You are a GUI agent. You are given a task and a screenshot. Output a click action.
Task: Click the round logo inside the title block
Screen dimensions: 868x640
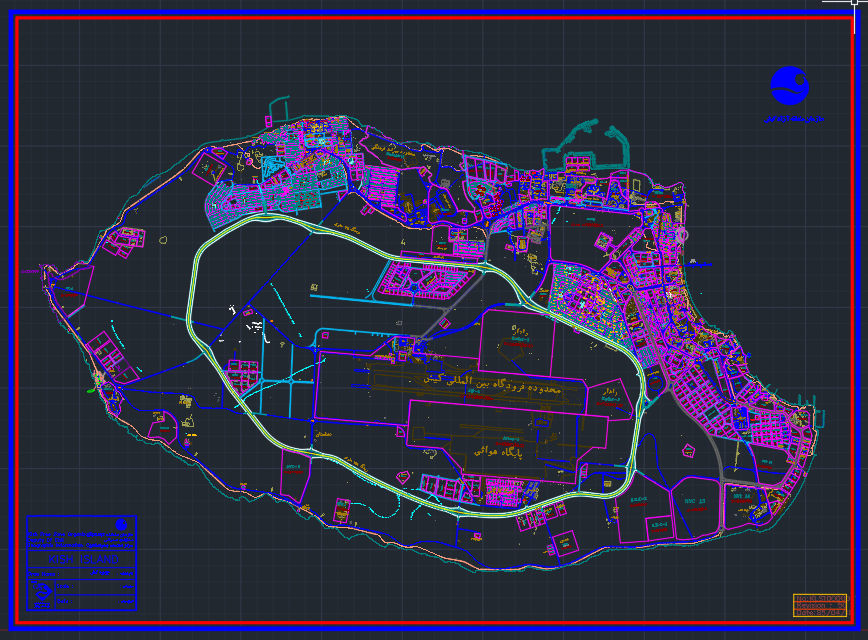click(x=121, y=524)
